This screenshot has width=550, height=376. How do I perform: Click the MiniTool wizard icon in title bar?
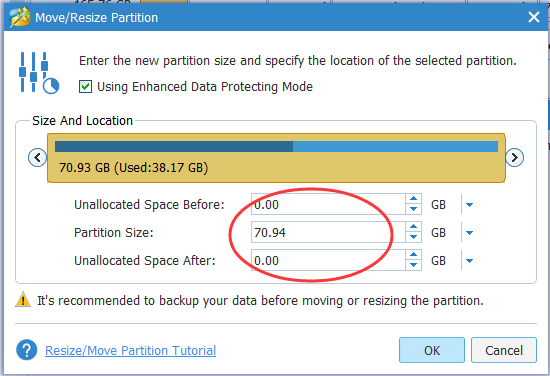pyautogui.click(x=20, y=17)
